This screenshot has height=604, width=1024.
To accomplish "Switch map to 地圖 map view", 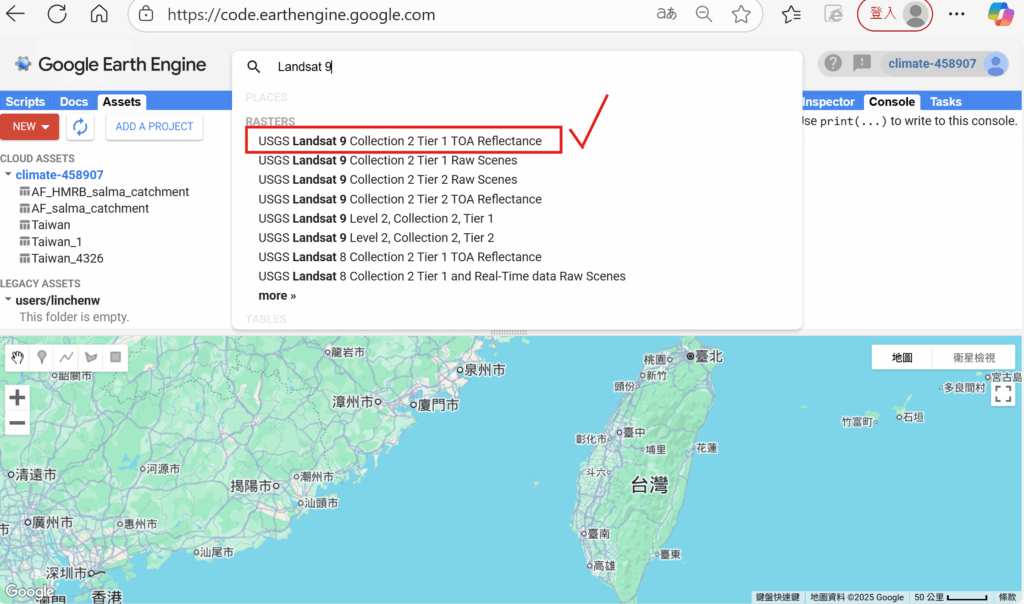I will point(902,357).
